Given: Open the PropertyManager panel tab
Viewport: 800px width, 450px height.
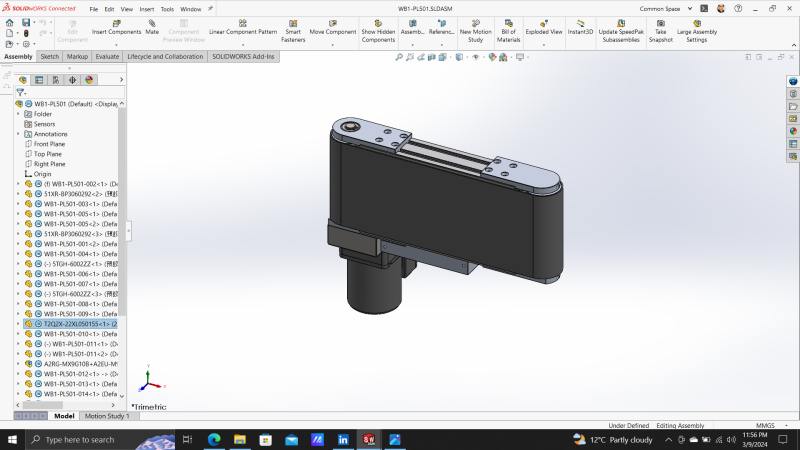Looking at the screenshot, I should point(39,79).
